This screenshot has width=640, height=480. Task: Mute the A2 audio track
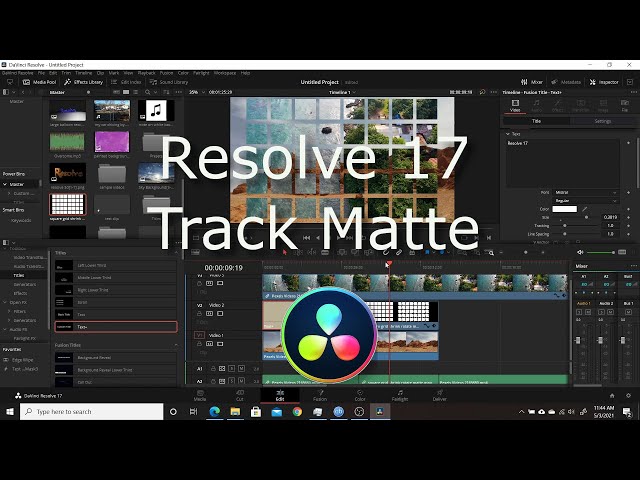point(241,381)
